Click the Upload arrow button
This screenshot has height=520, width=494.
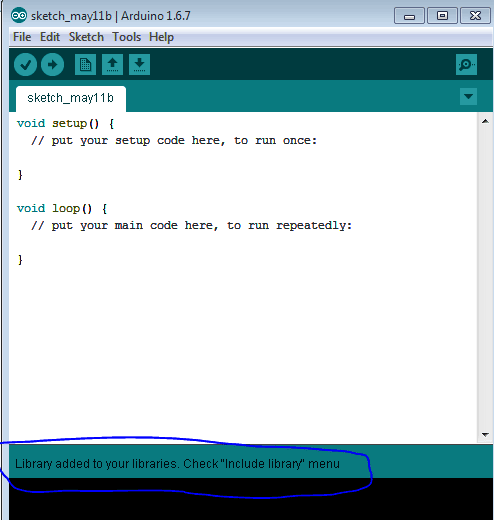(52, 64)
